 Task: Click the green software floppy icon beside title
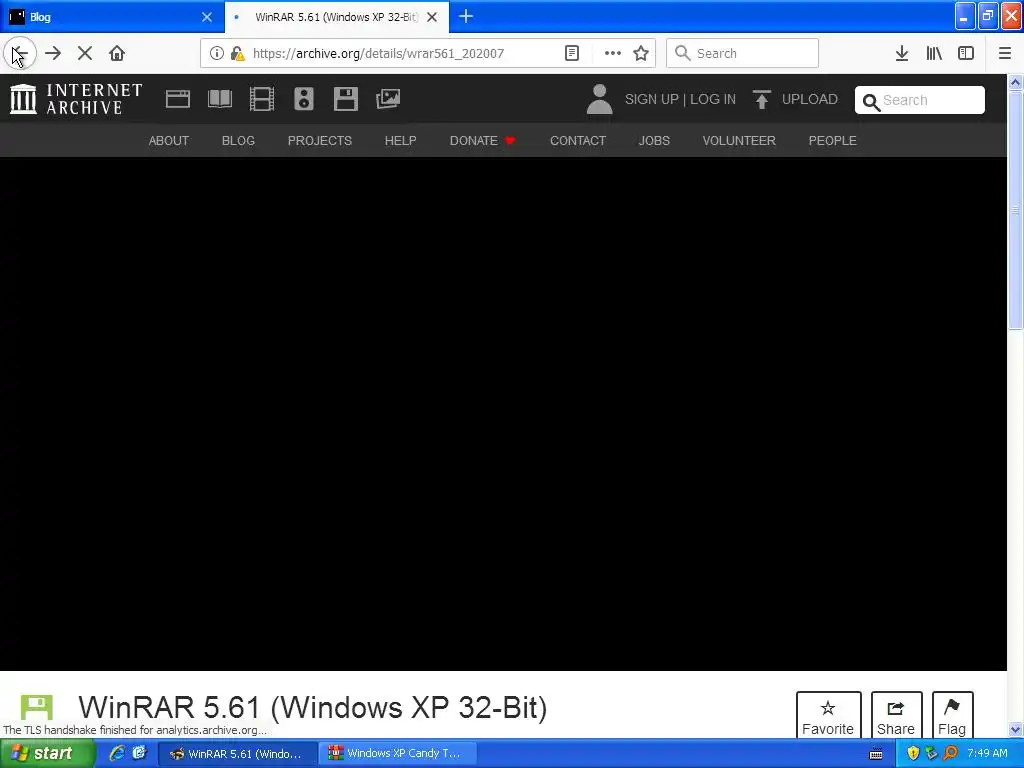[37, 709]
